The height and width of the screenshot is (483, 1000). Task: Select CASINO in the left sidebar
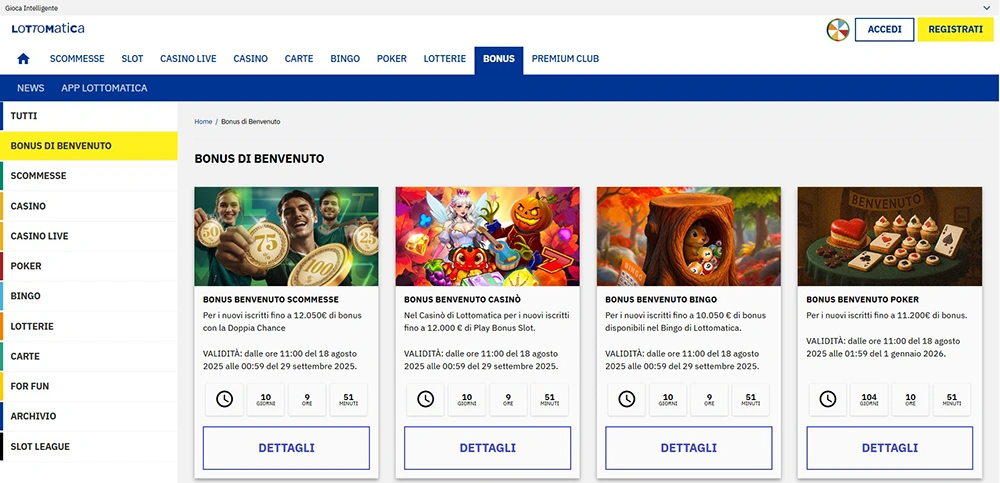pos(89,206)
